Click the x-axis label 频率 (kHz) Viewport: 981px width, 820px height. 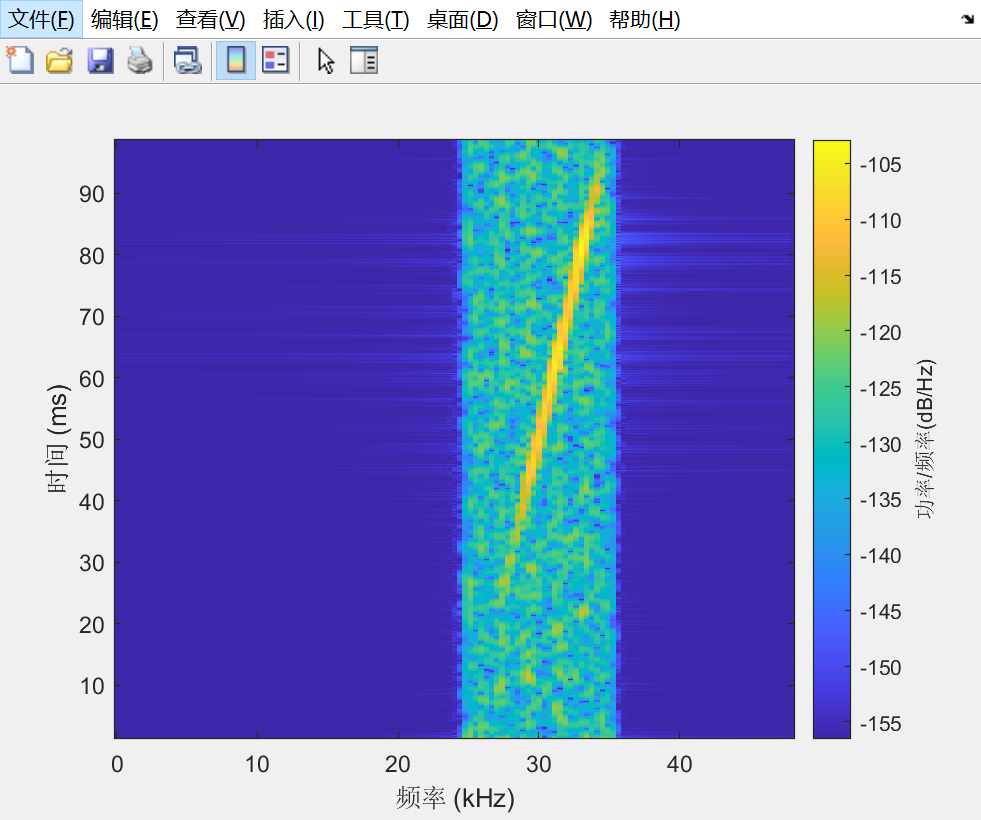coord(455,798)
